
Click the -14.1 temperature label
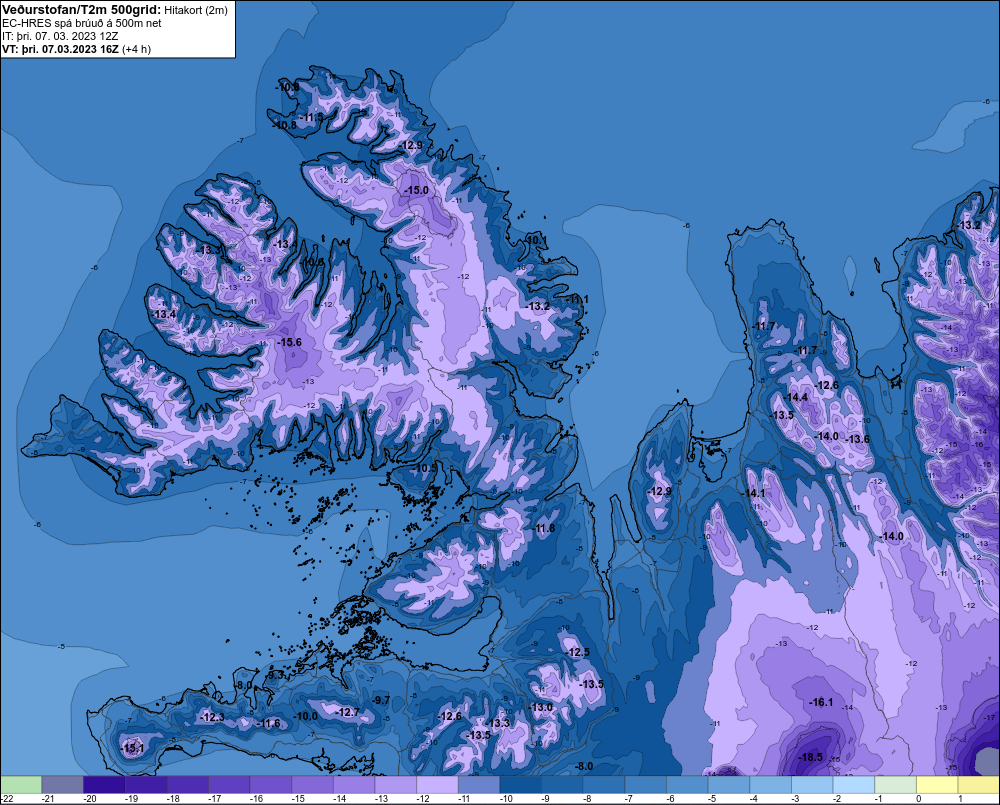click(x=753, y=493)
